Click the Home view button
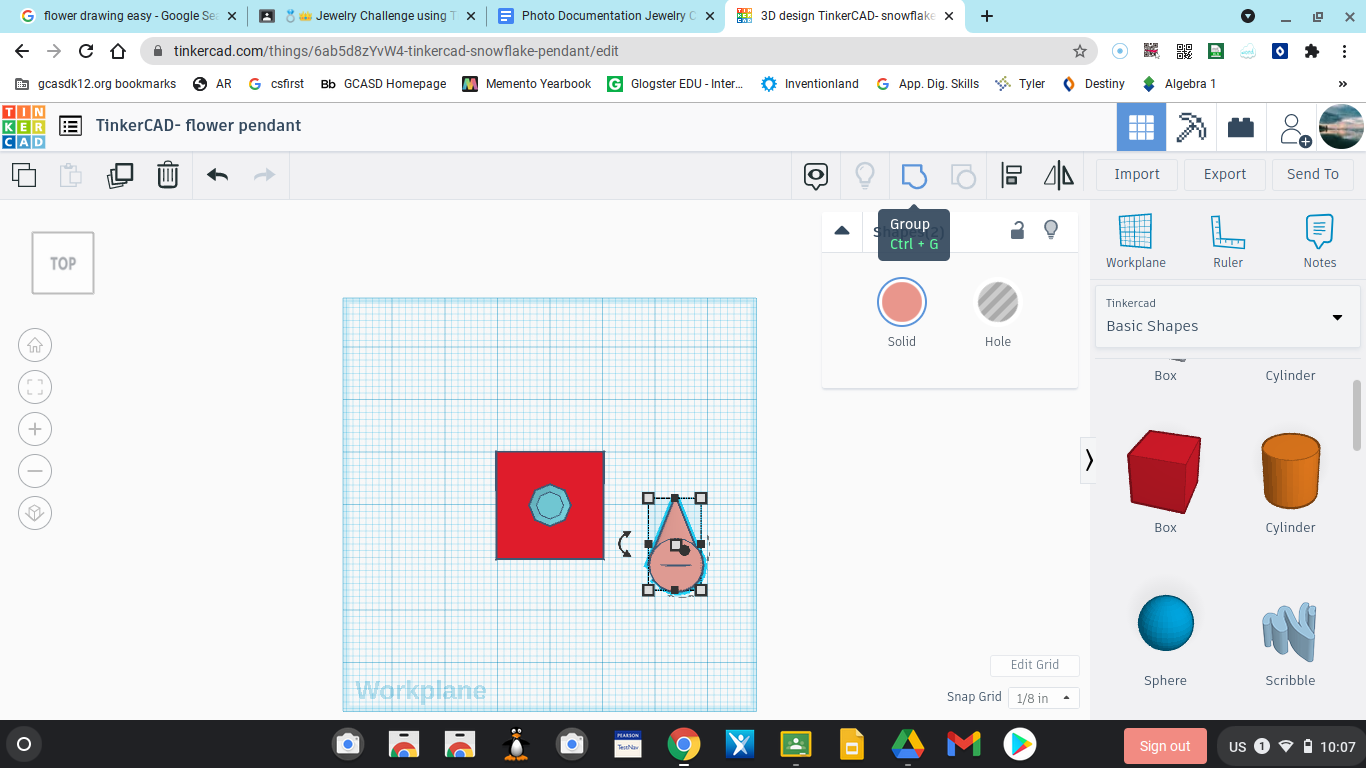 click(35, 345)
